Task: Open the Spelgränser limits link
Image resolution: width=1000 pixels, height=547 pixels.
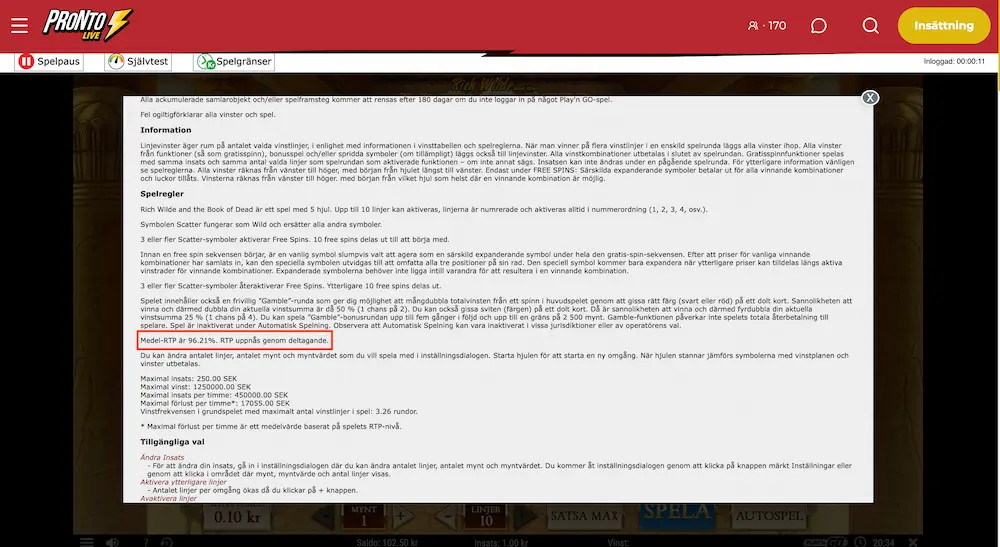Action: click(234, 61)
